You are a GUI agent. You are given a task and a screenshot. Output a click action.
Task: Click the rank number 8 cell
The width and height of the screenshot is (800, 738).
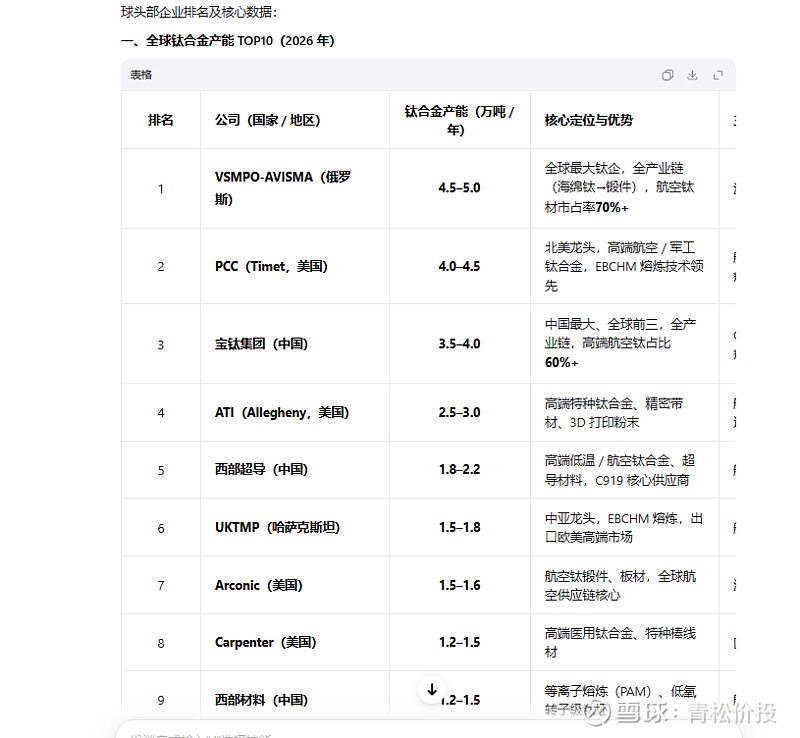[x=161, y=642]
